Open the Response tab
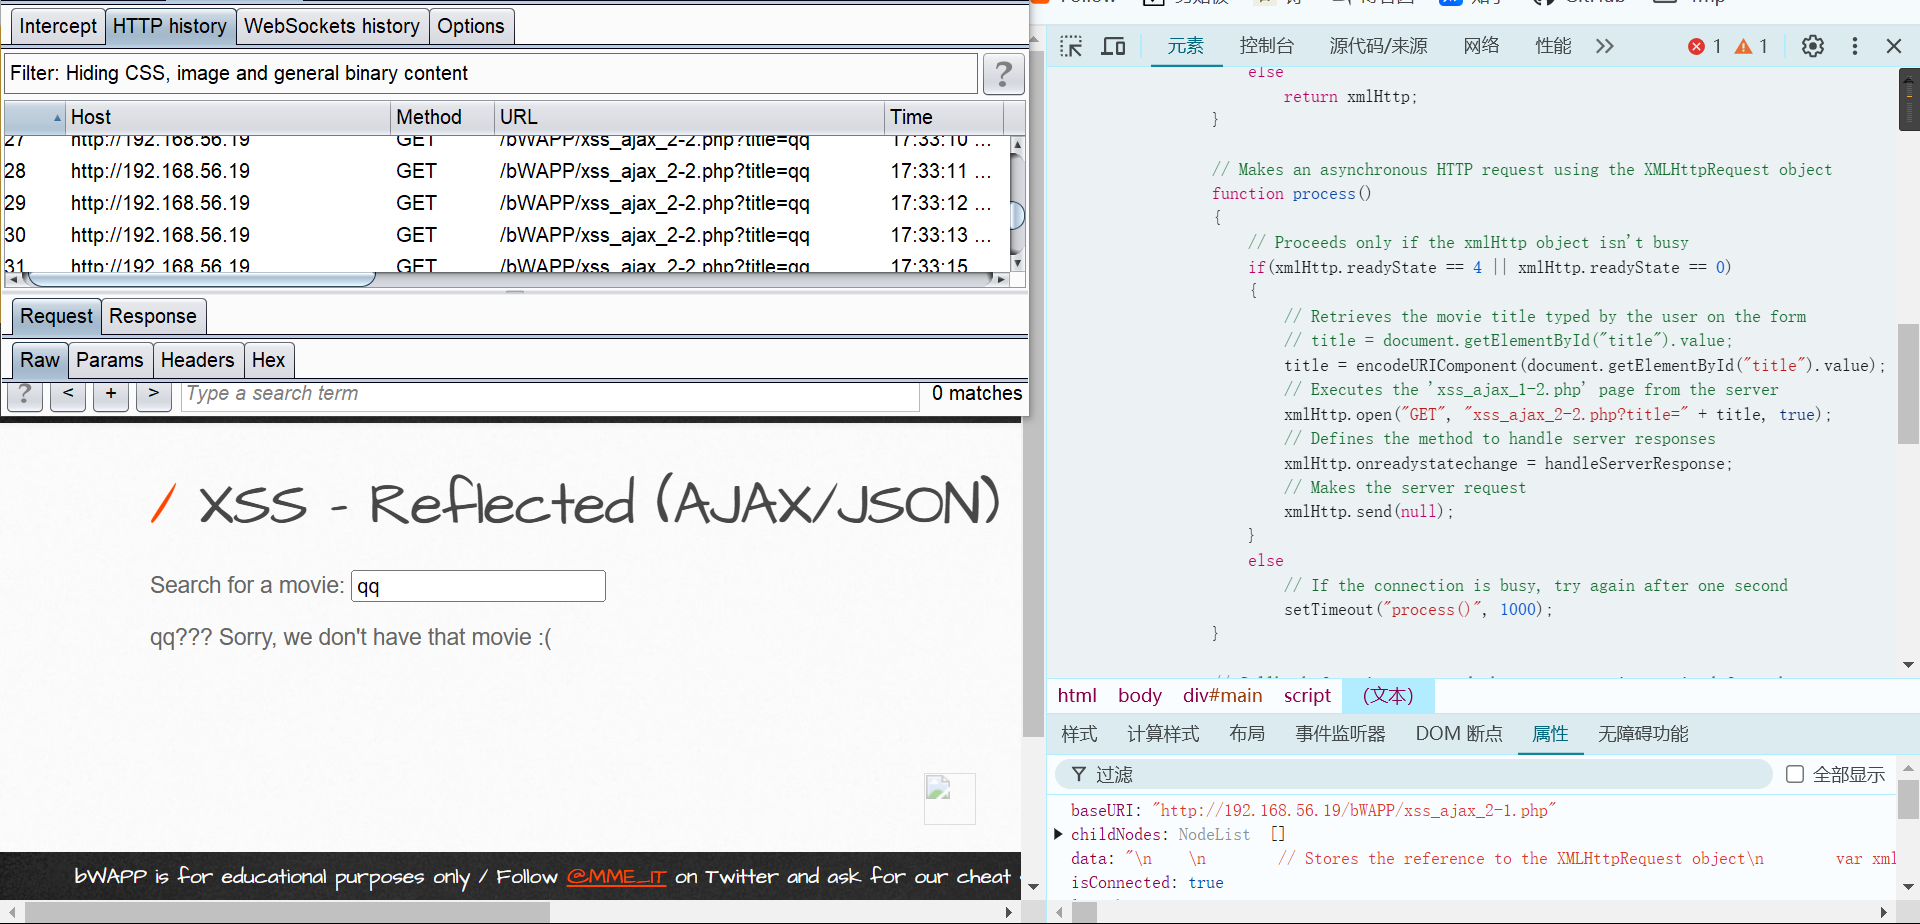 [x=153, y=316]
